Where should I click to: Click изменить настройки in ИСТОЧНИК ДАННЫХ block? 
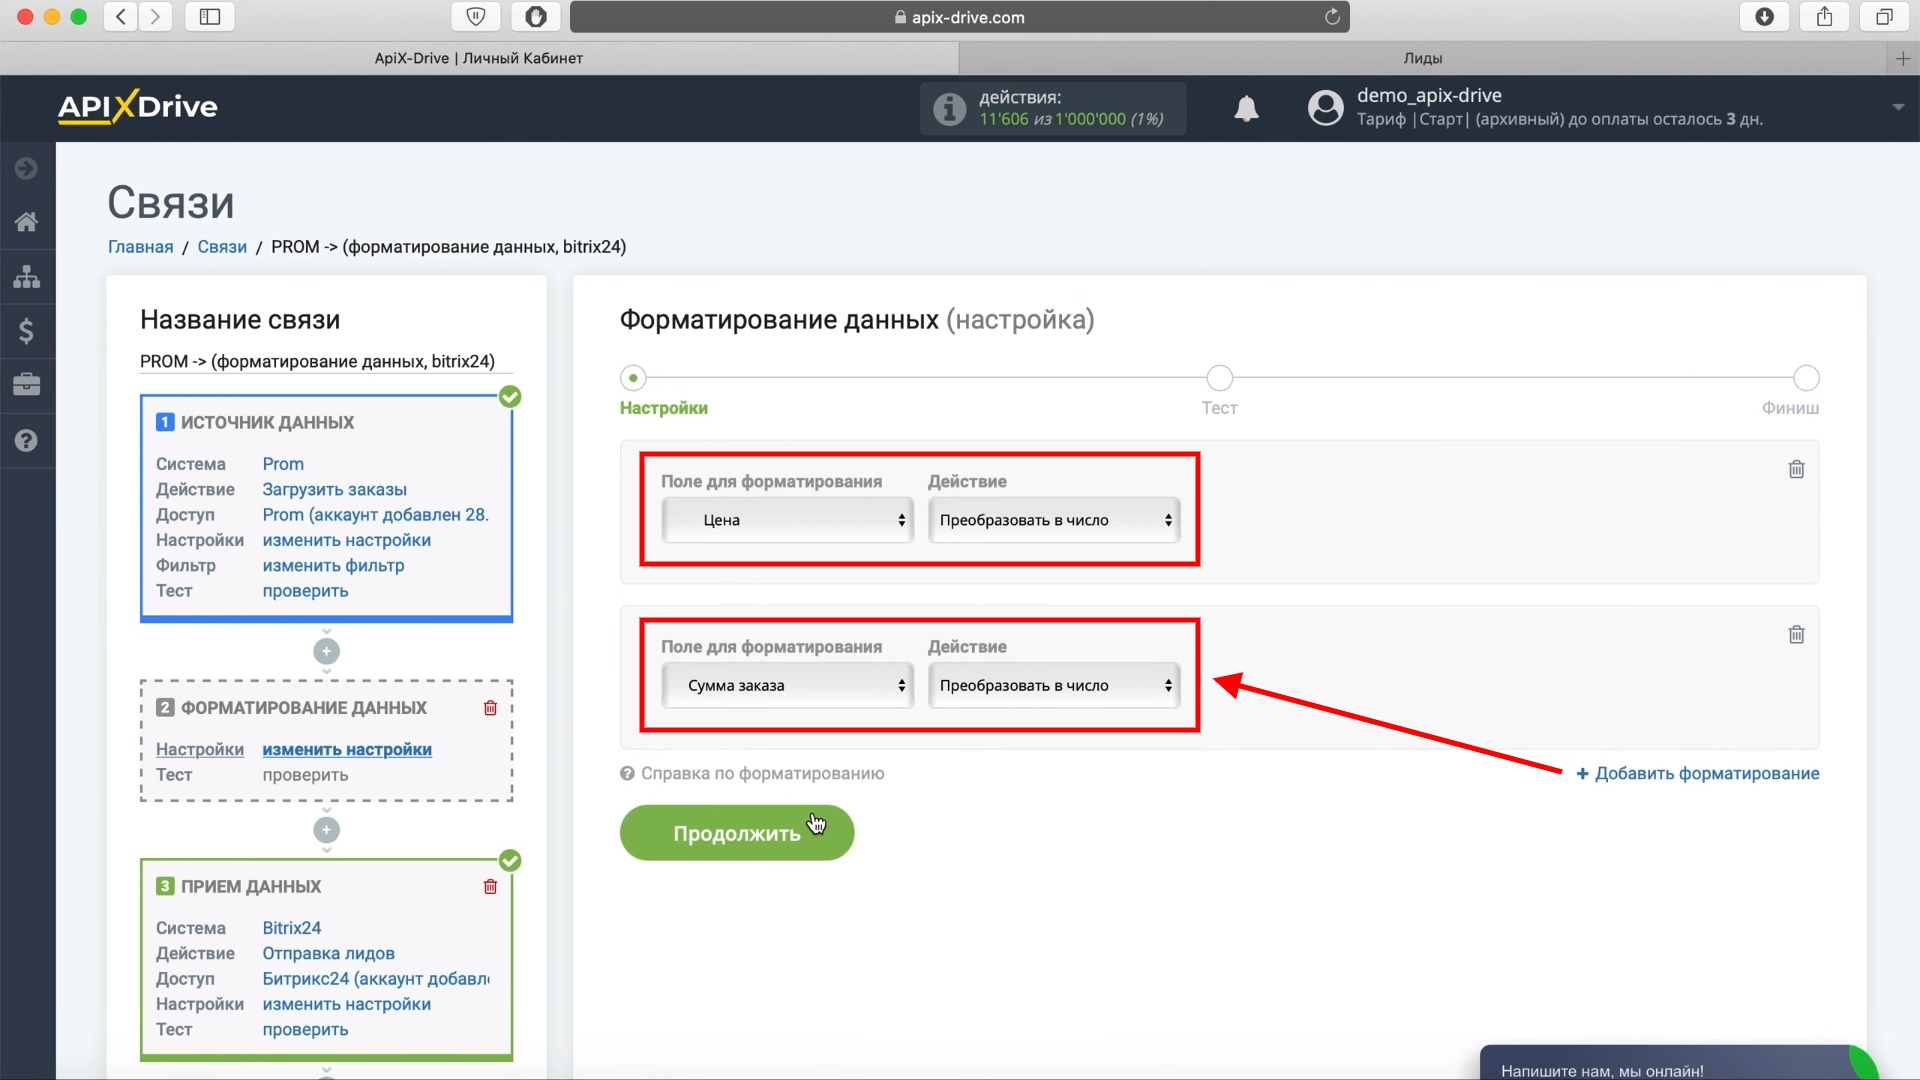347,540
